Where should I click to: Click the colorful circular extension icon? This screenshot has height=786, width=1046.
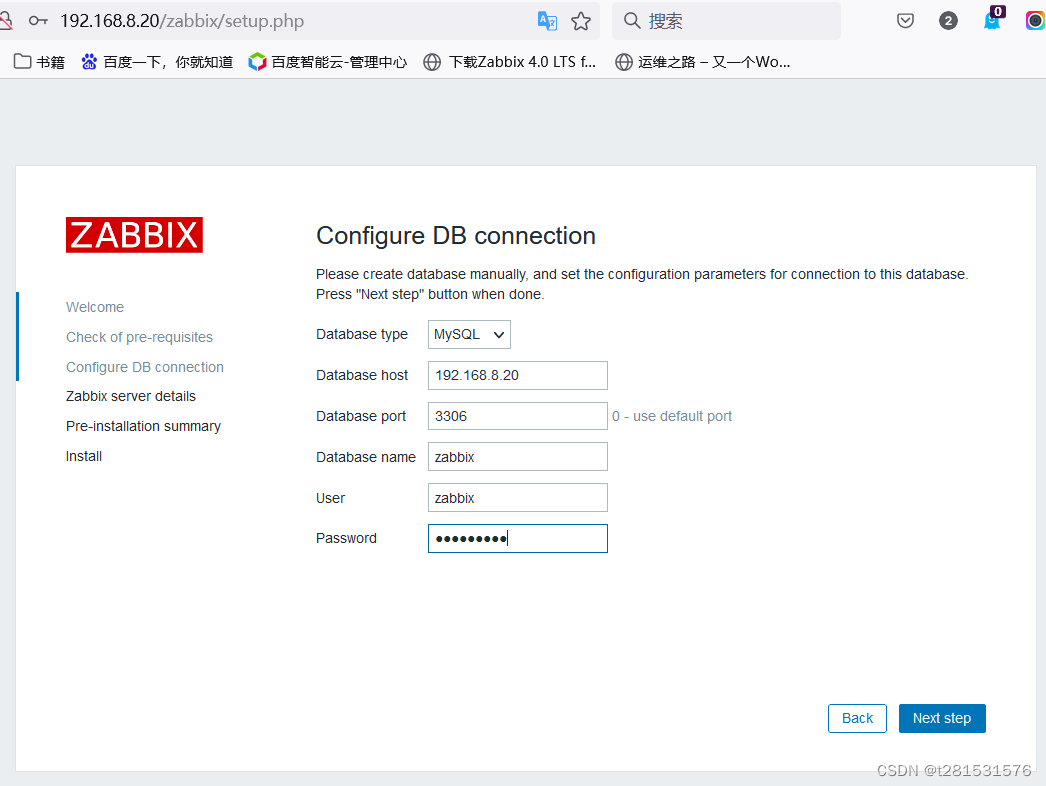1035,21
